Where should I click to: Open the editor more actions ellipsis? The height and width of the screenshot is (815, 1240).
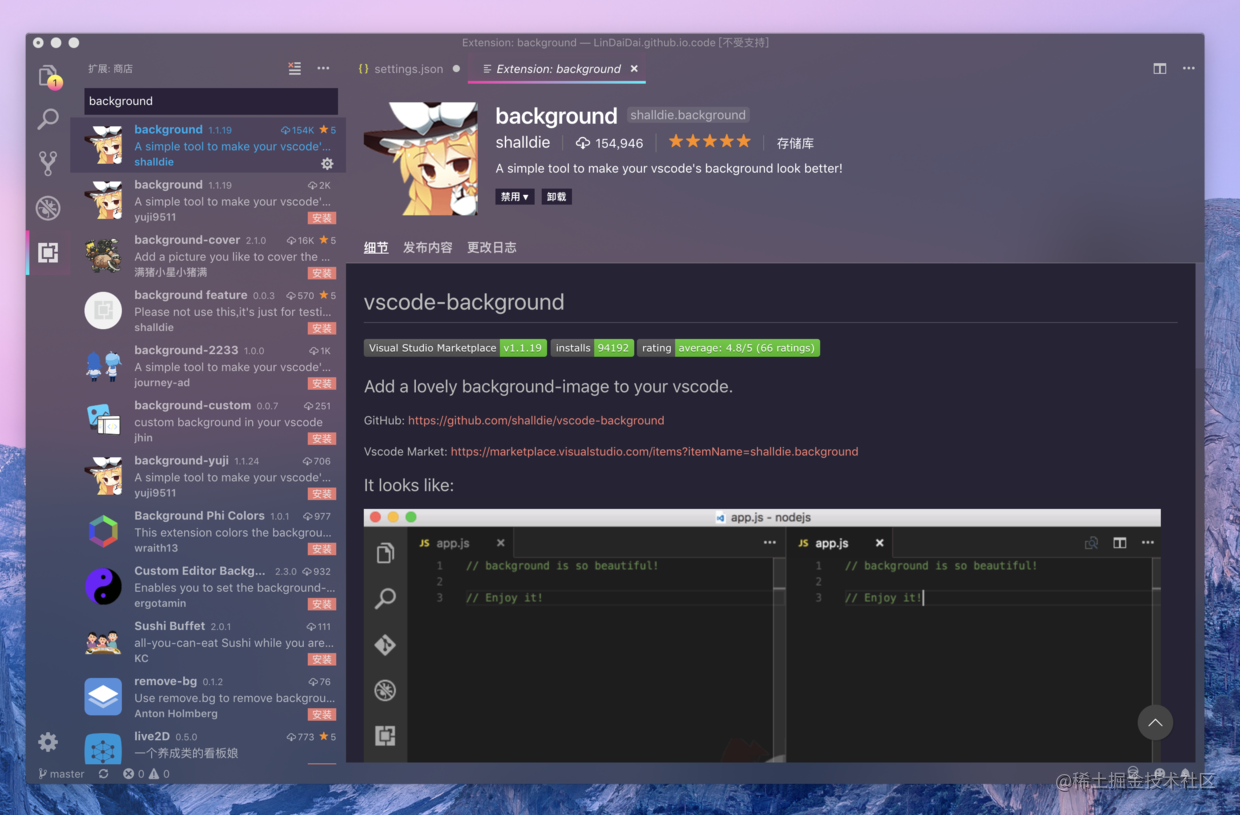pos(1188,69)
